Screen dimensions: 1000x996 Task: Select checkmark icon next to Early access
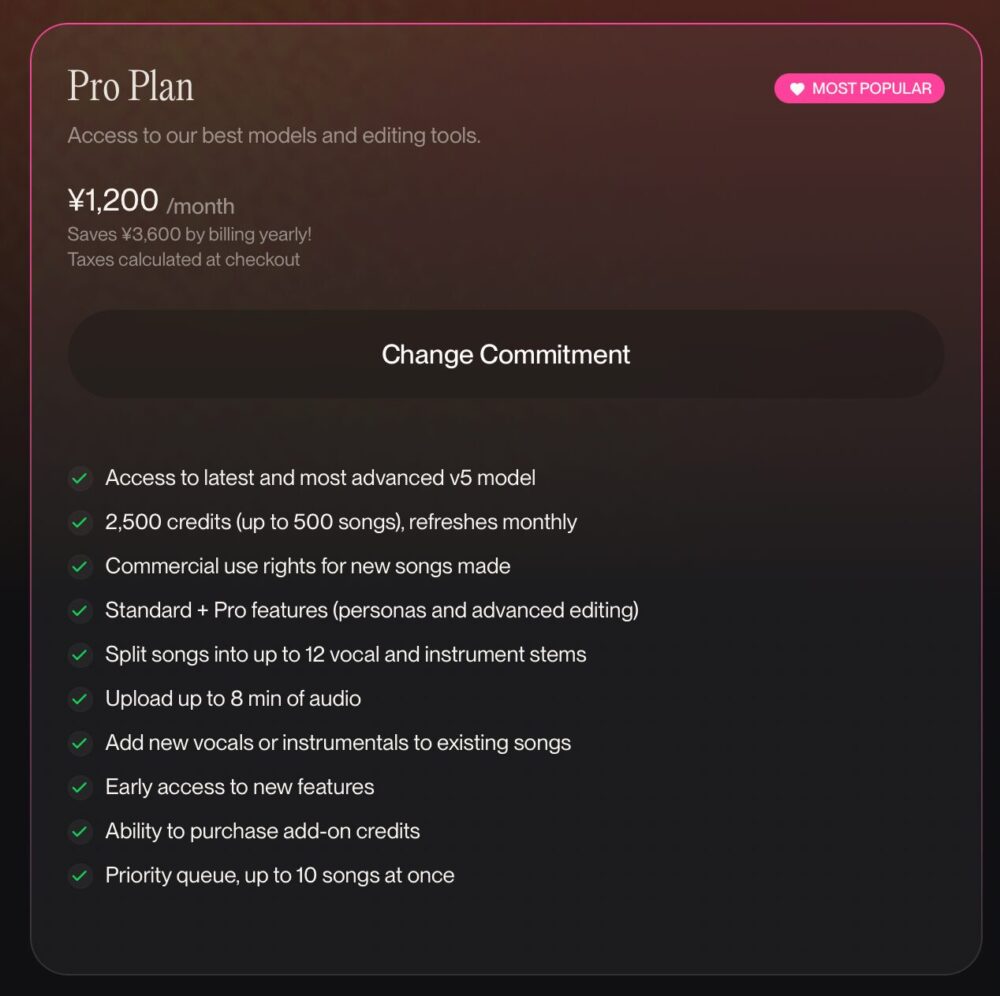click(80, 788)
